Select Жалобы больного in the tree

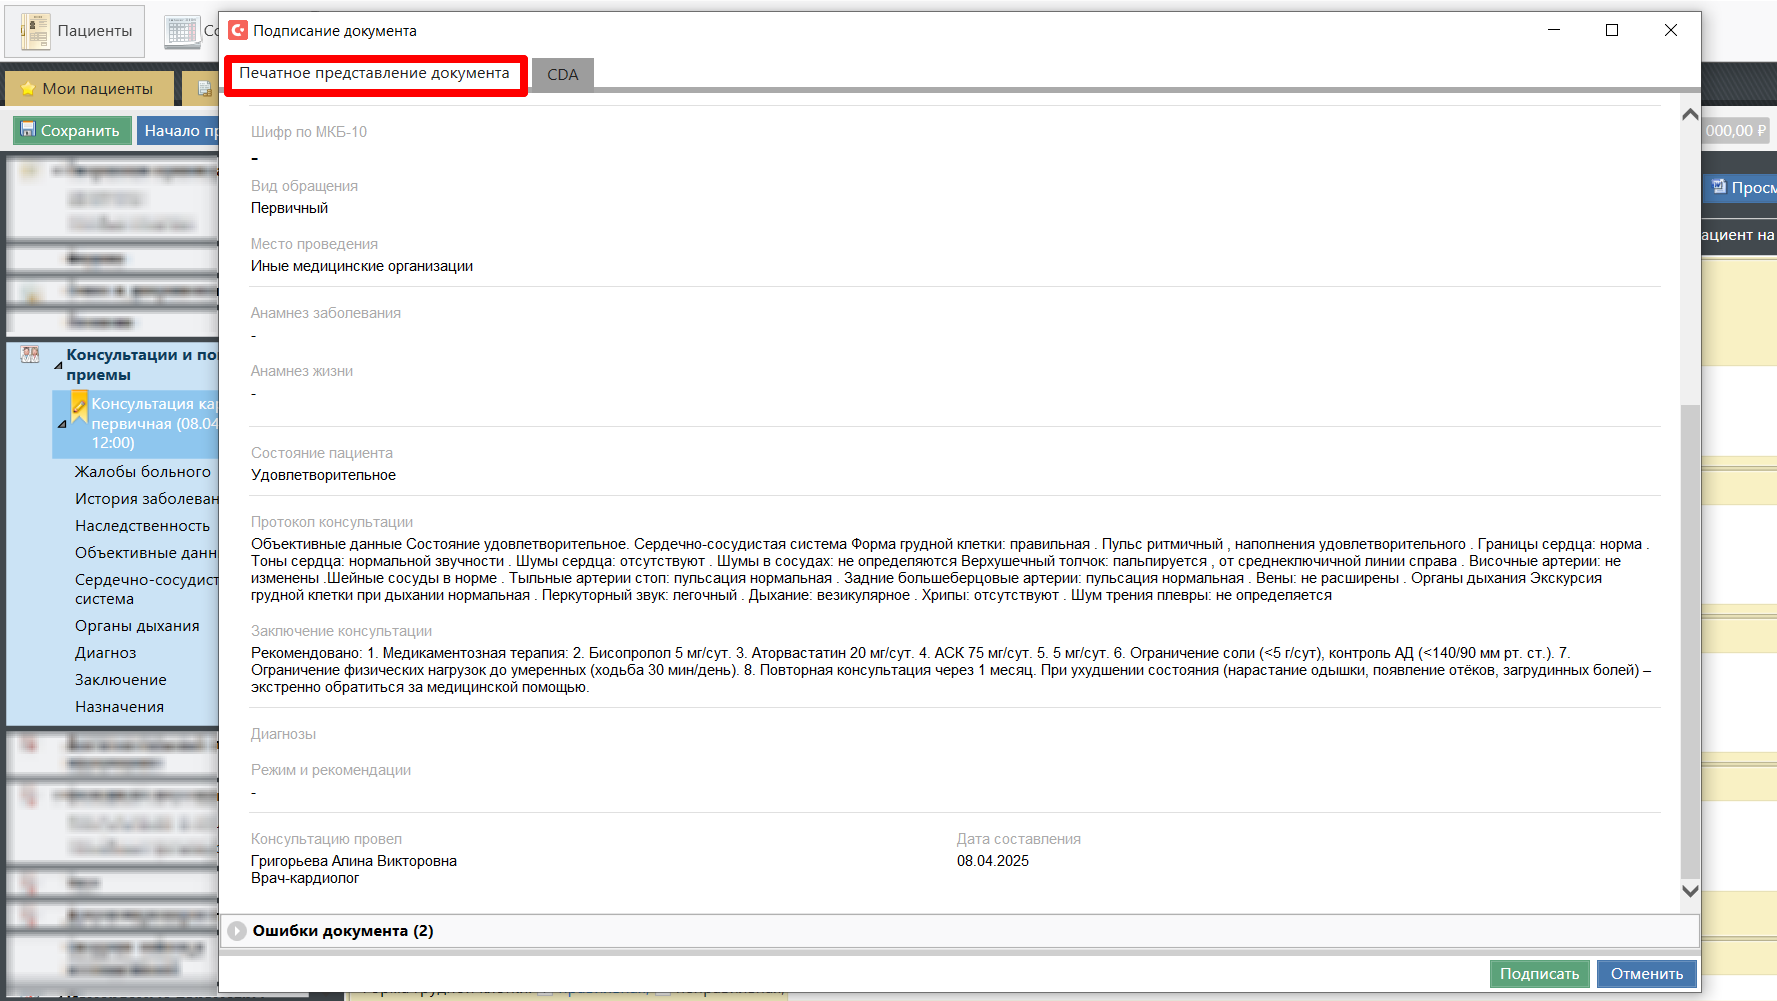142,472
